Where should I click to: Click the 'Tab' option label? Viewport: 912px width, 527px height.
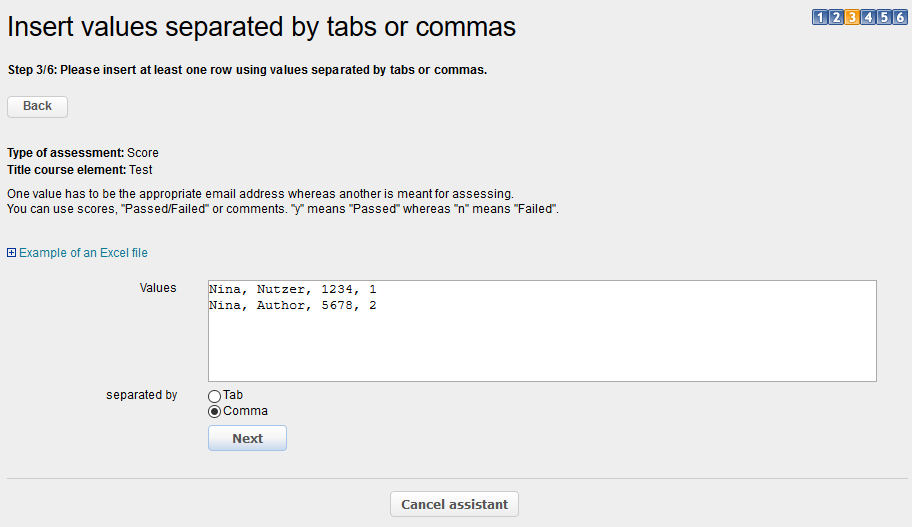pyautogui.click(x=233, y=395)
